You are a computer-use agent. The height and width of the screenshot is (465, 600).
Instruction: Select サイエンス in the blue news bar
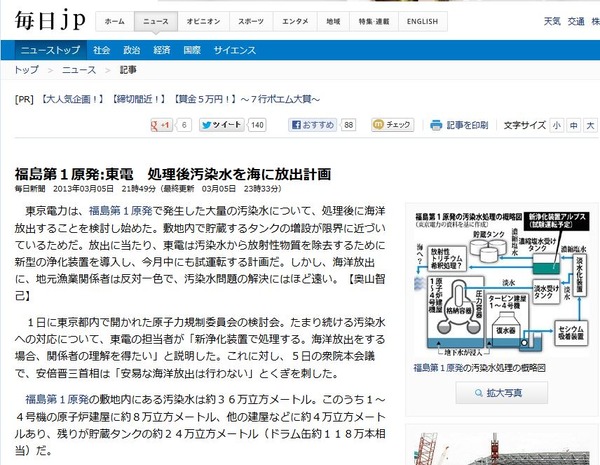click(x=235, y=50)
